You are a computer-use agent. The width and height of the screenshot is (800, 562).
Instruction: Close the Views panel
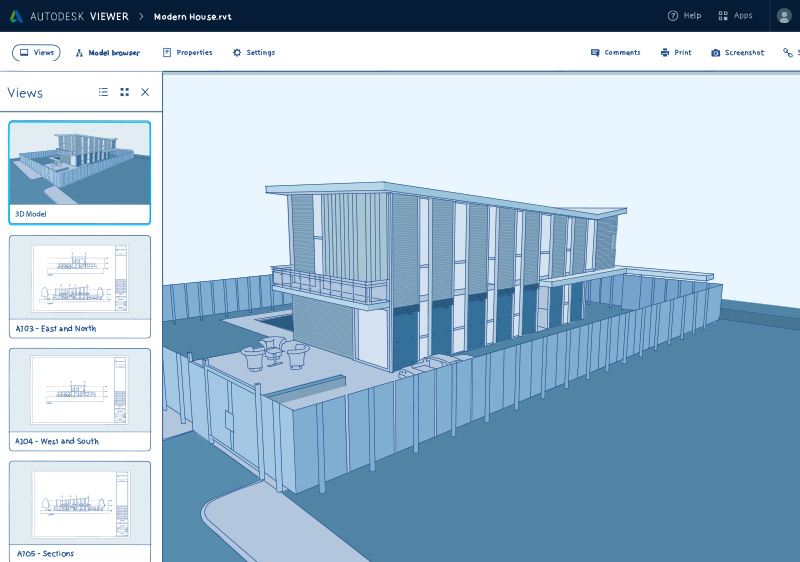click(145, 92)
